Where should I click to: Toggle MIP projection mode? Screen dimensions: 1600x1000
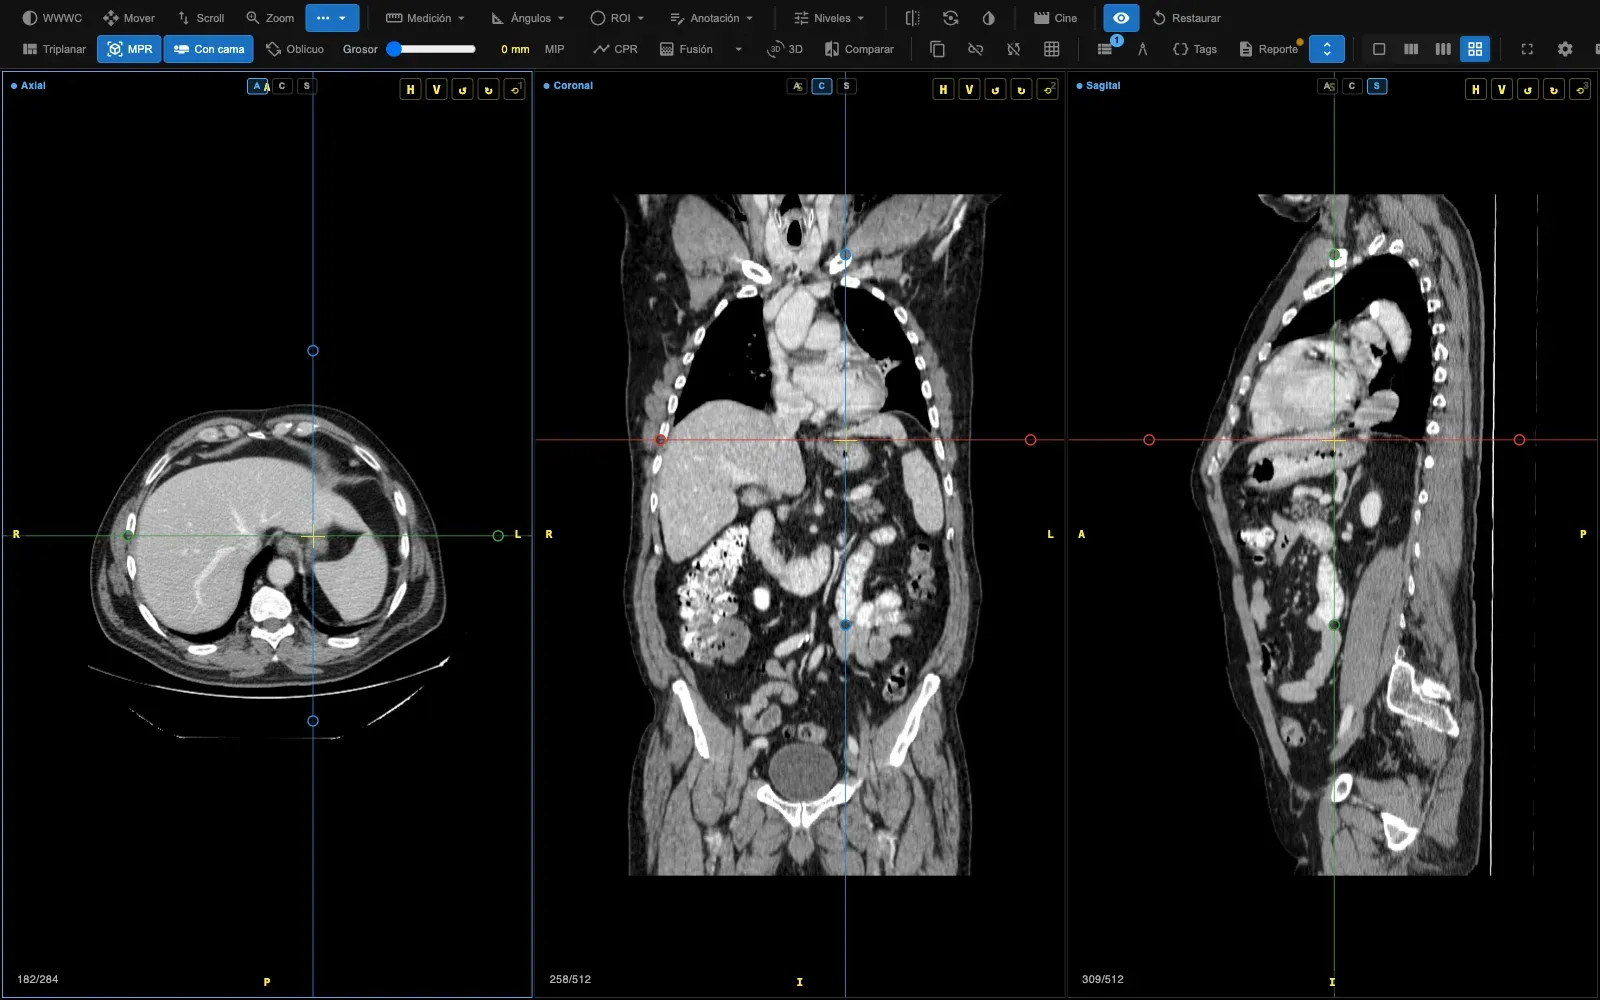coord(554,49)
